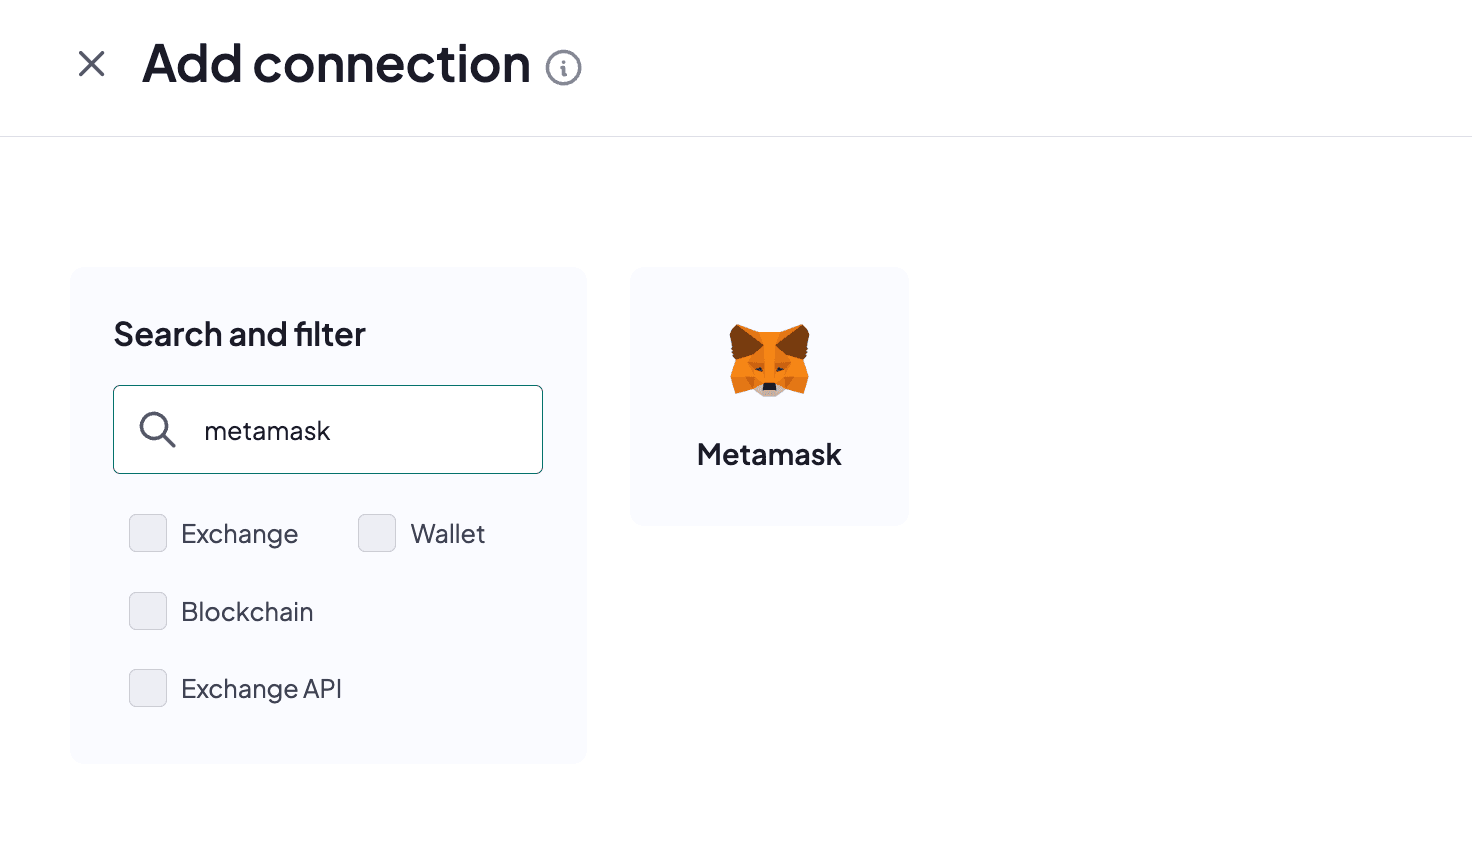Close the Add connection dialog
This screenshot has height=842, width=1472.
[x=91, y=64]
